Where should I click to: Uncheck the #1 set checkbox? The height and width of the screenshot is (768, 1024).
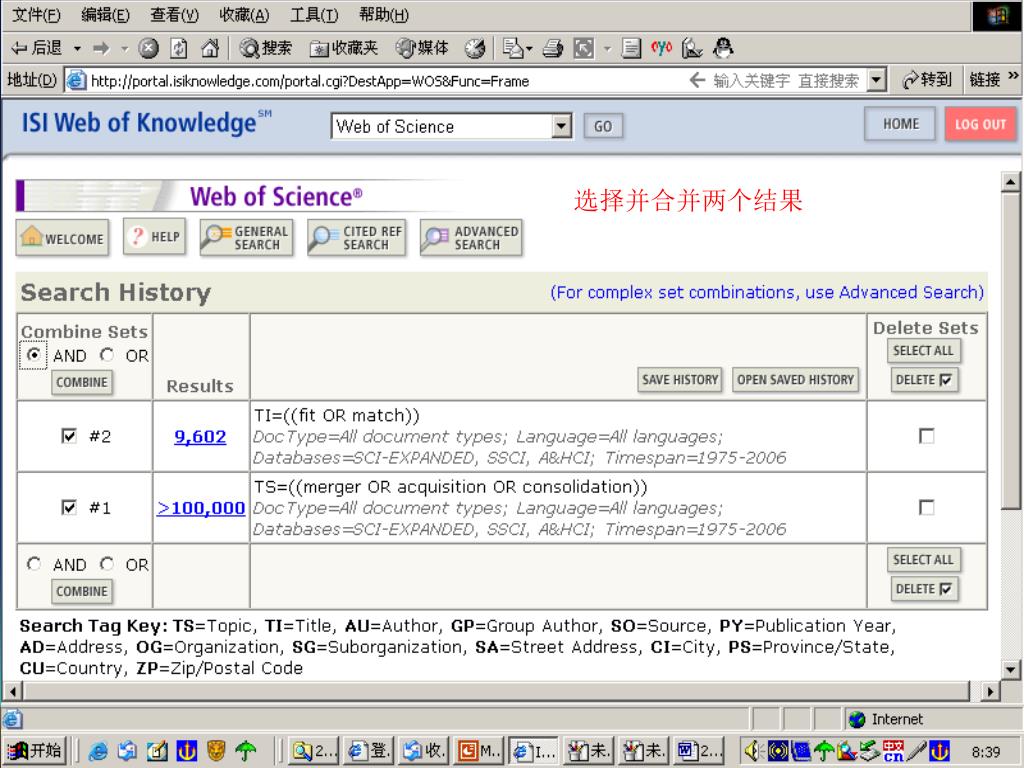point(69,507)
